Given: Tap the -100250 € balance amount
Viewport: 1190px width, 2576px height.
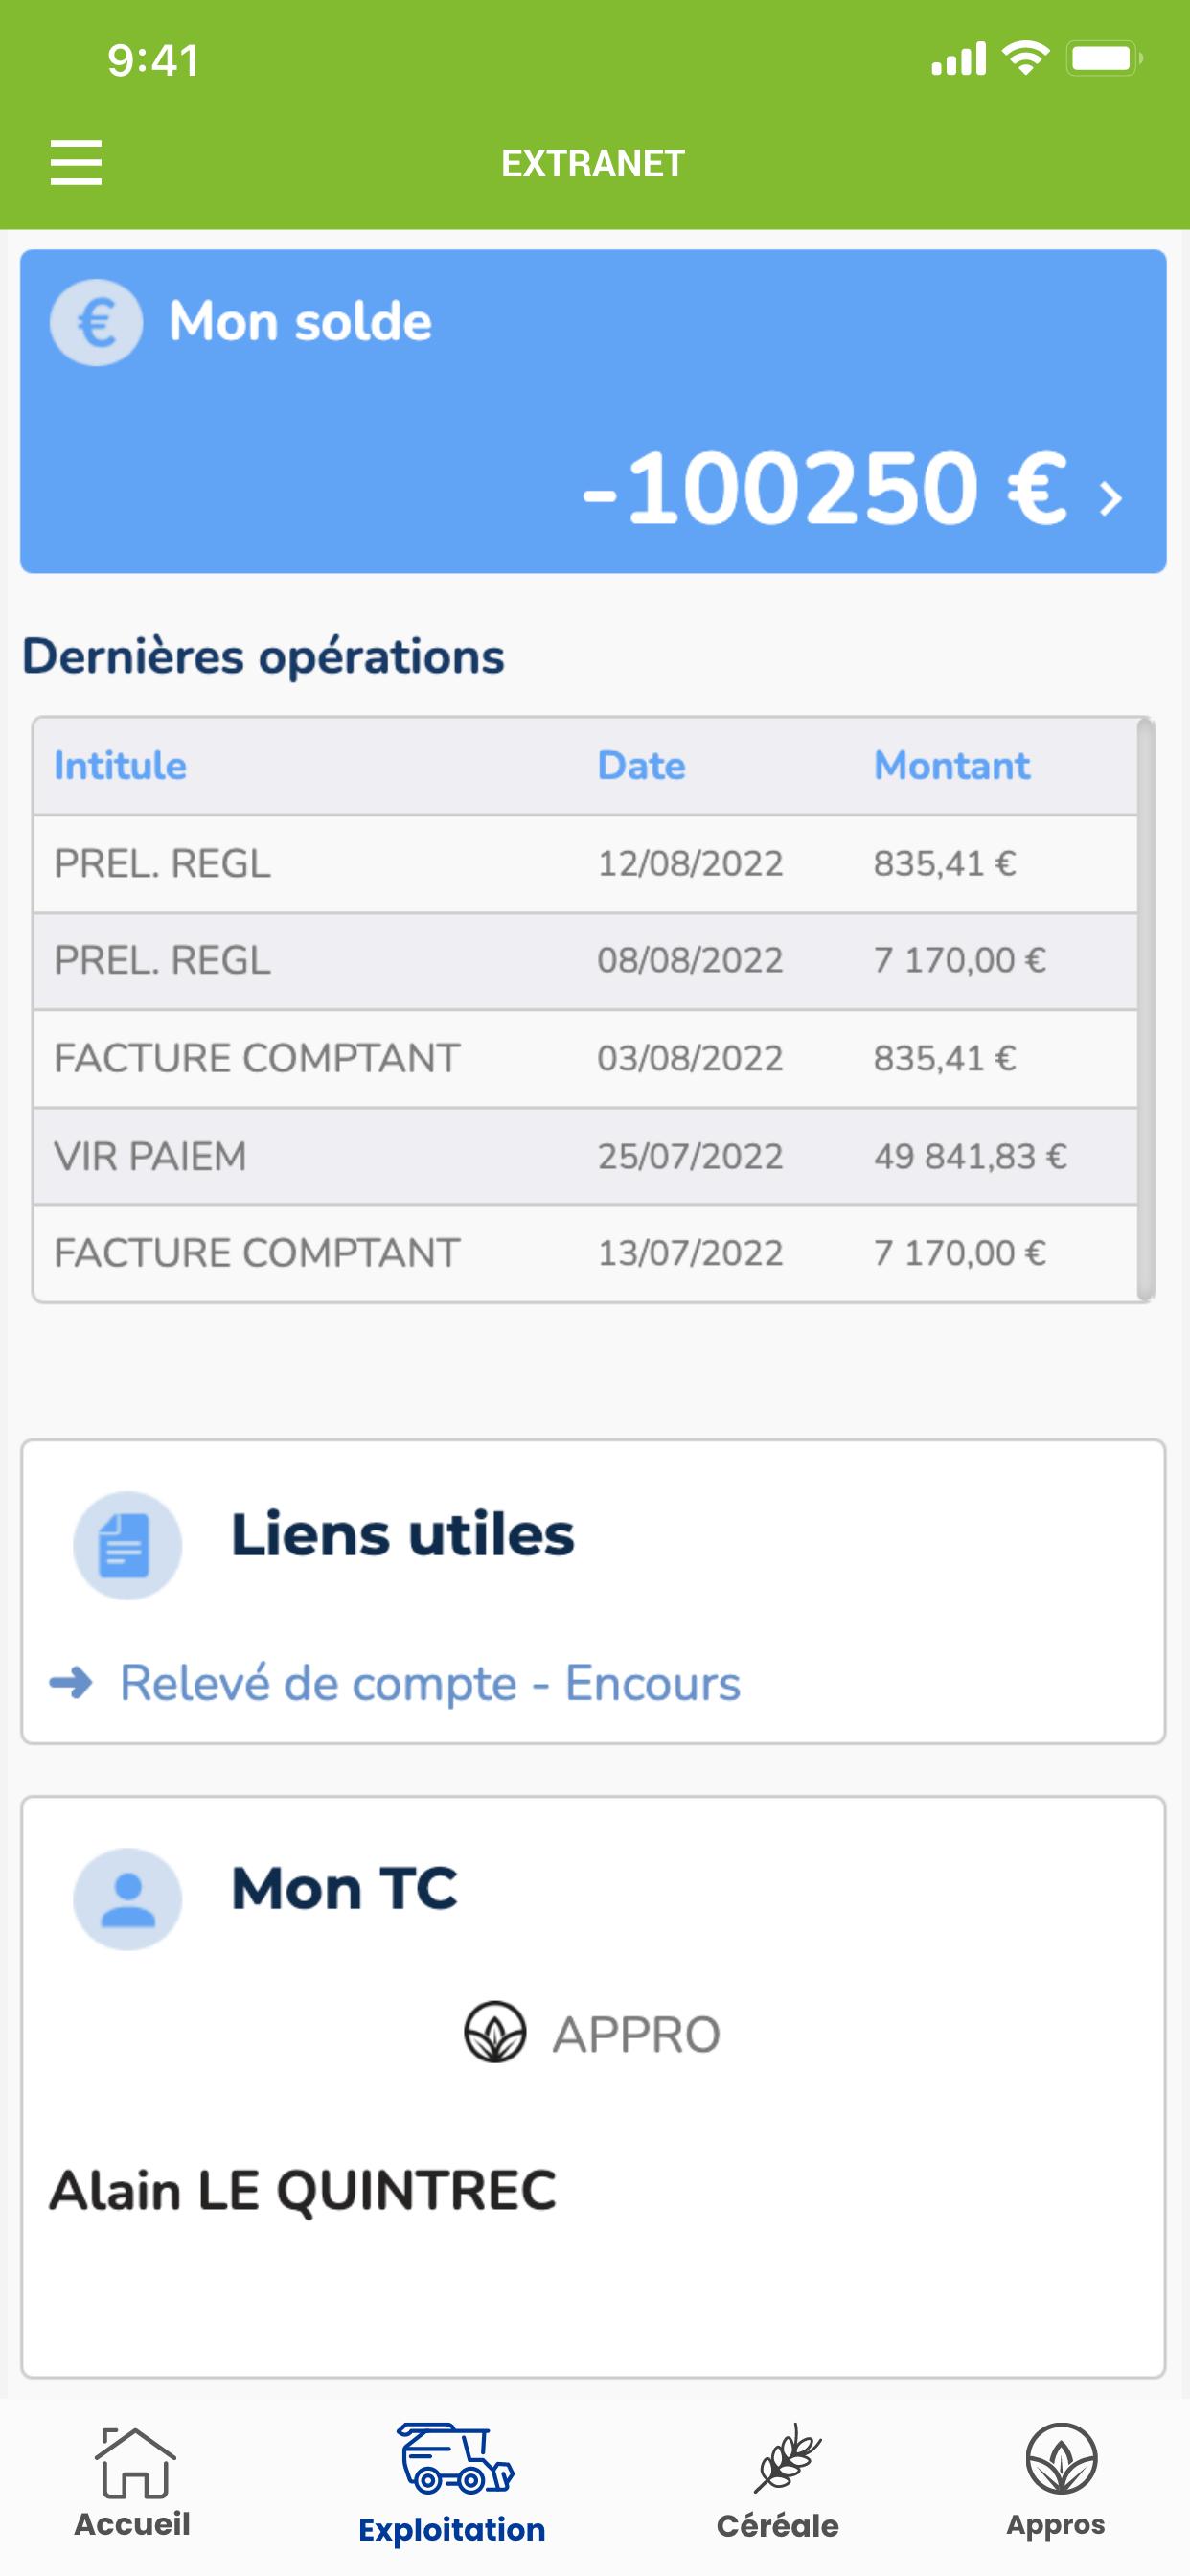Looking at the screenshot, I should click(x=825, y=488).
